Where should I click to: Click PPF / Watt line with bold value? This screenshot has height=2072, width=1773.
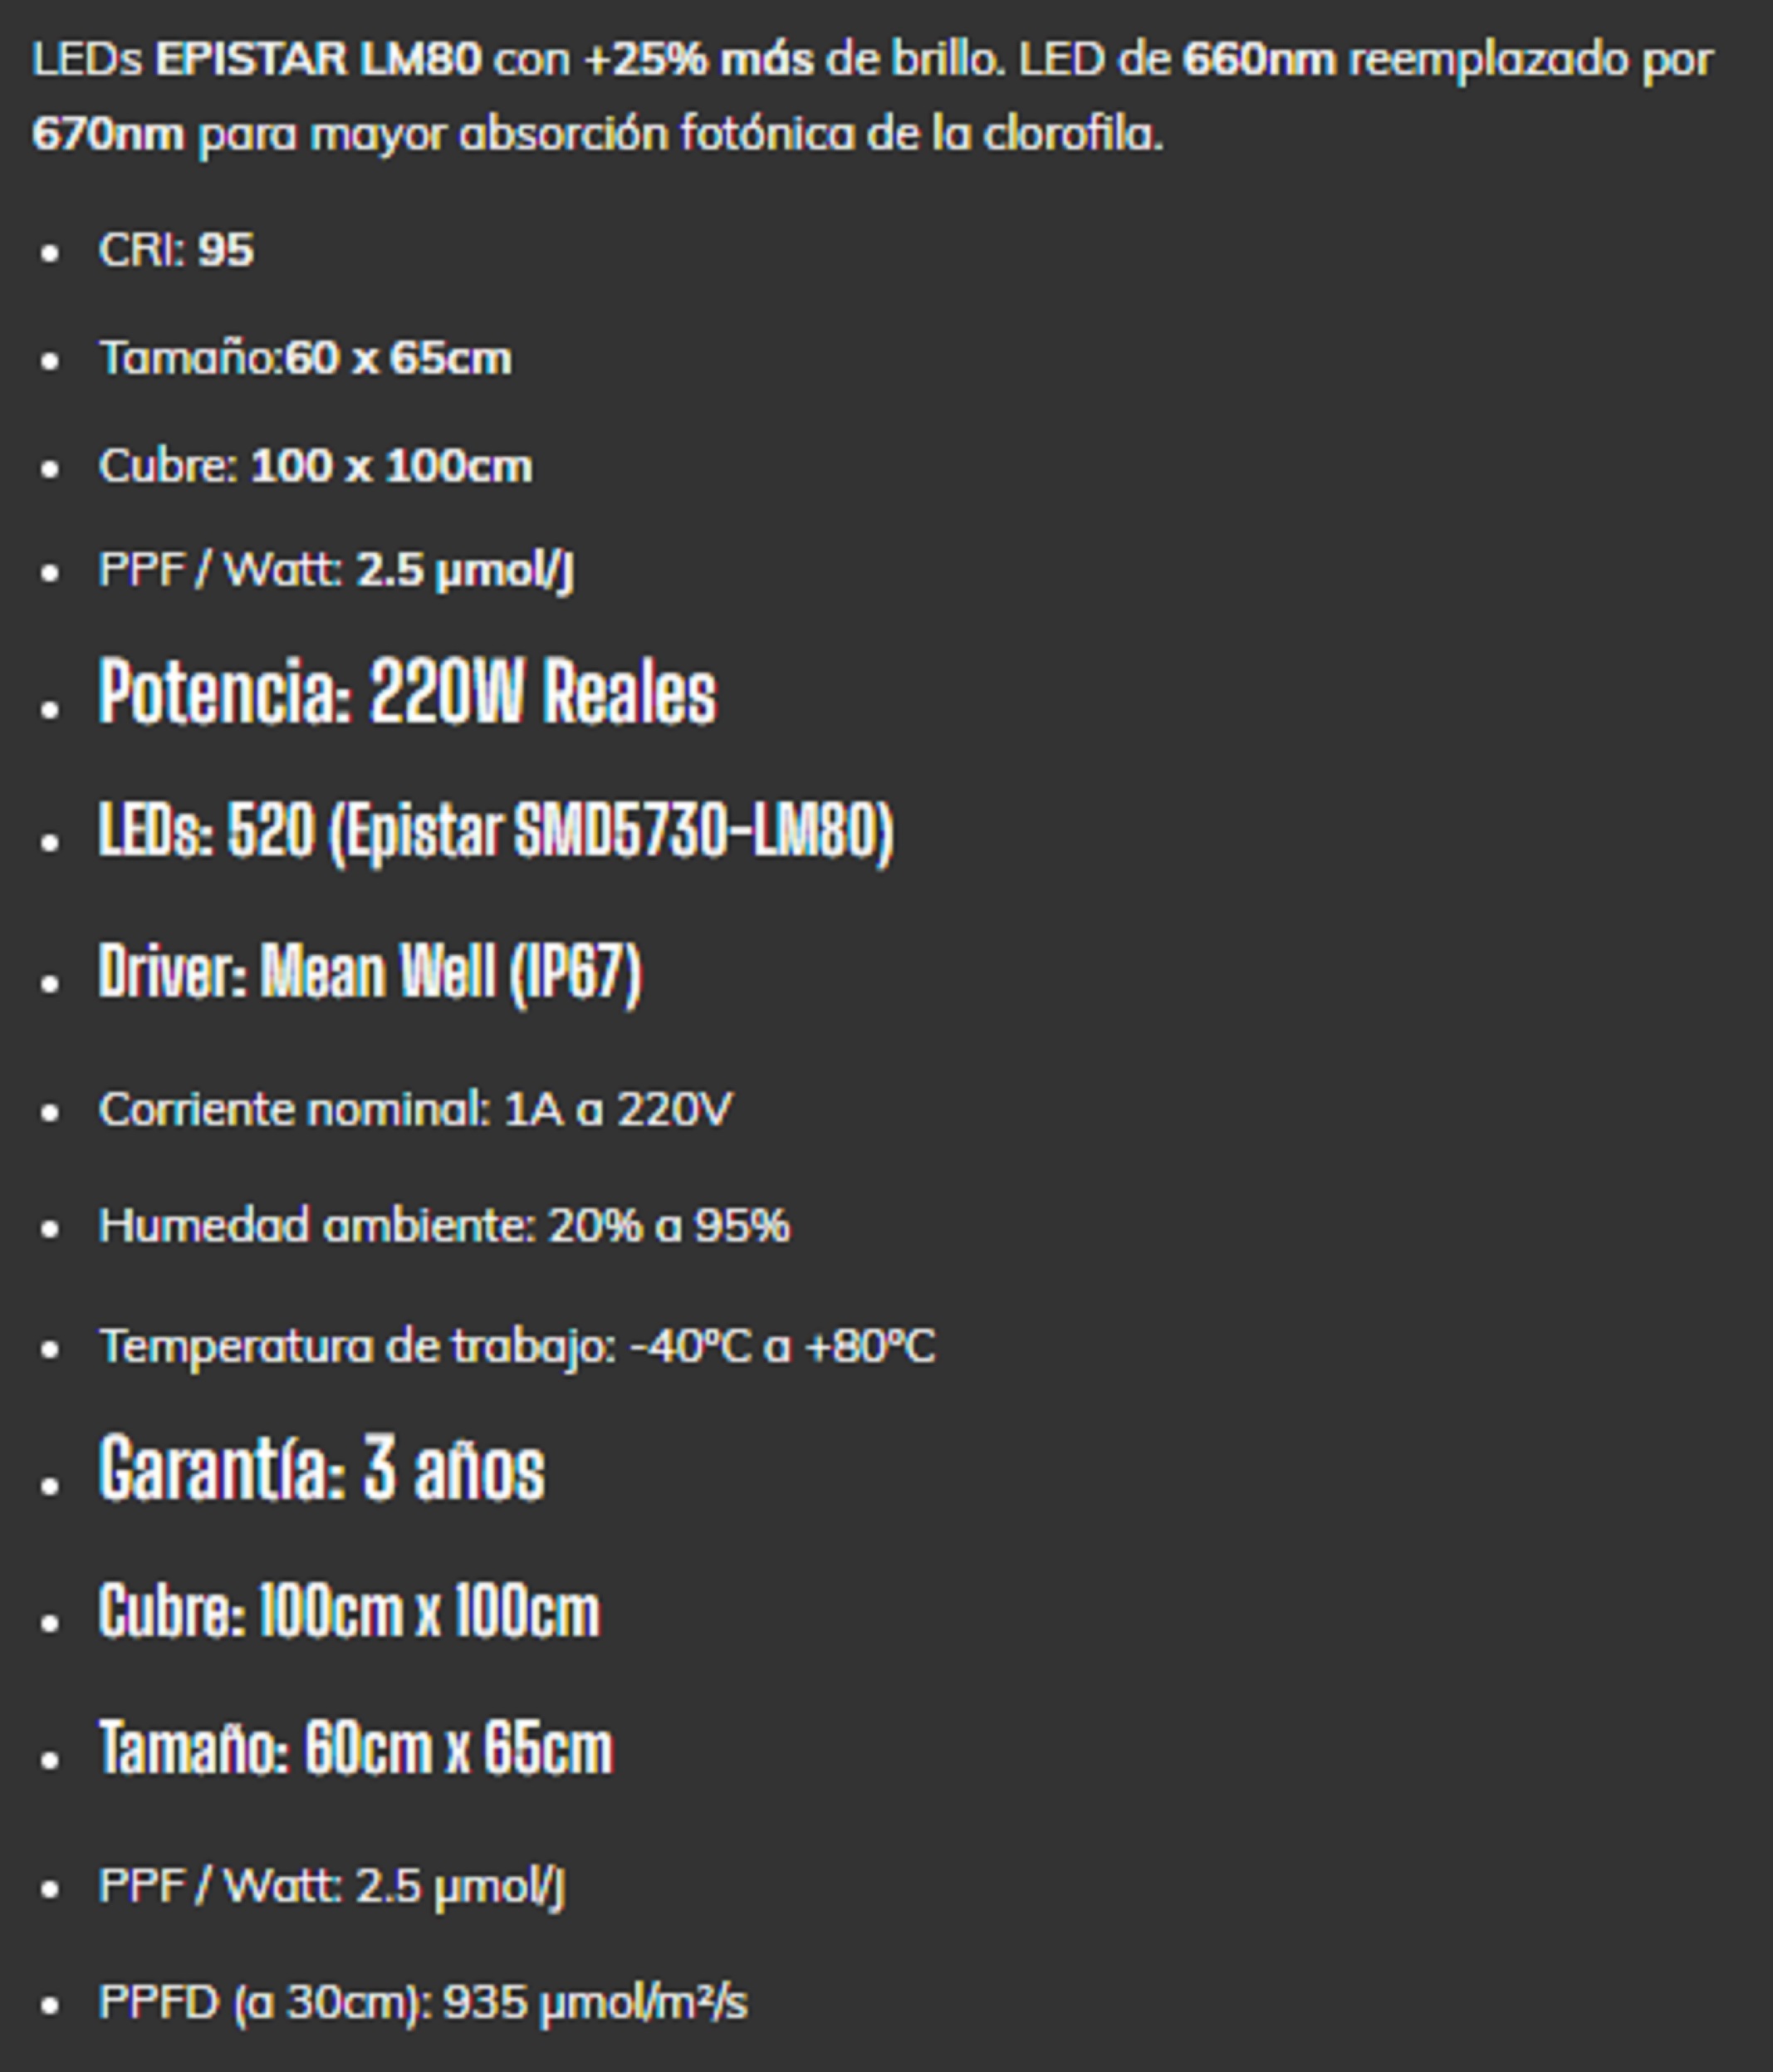[x=336, y=571]
